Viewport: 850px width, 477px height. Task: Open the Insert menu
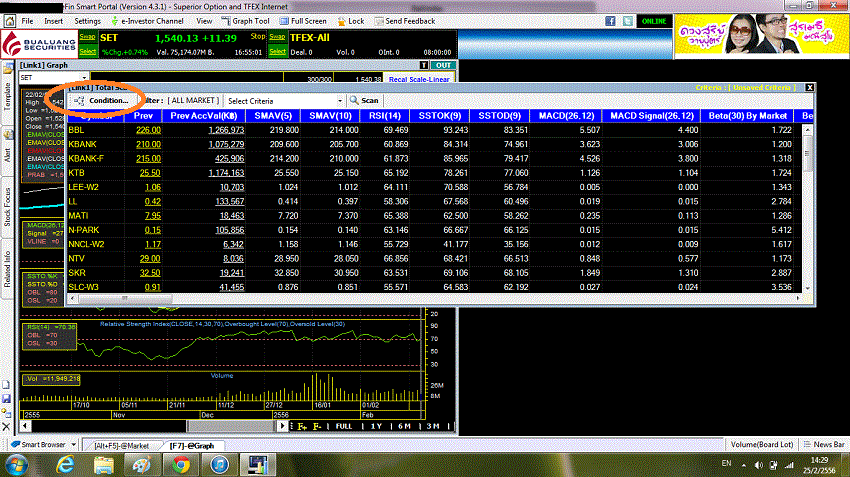pyautogui.click(x=54, y=21)
